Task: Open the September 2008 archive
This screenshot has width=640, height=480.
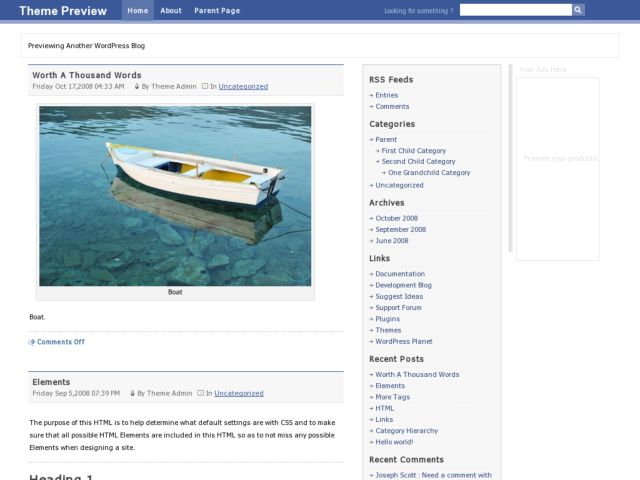Action: [x=401, y=229]
